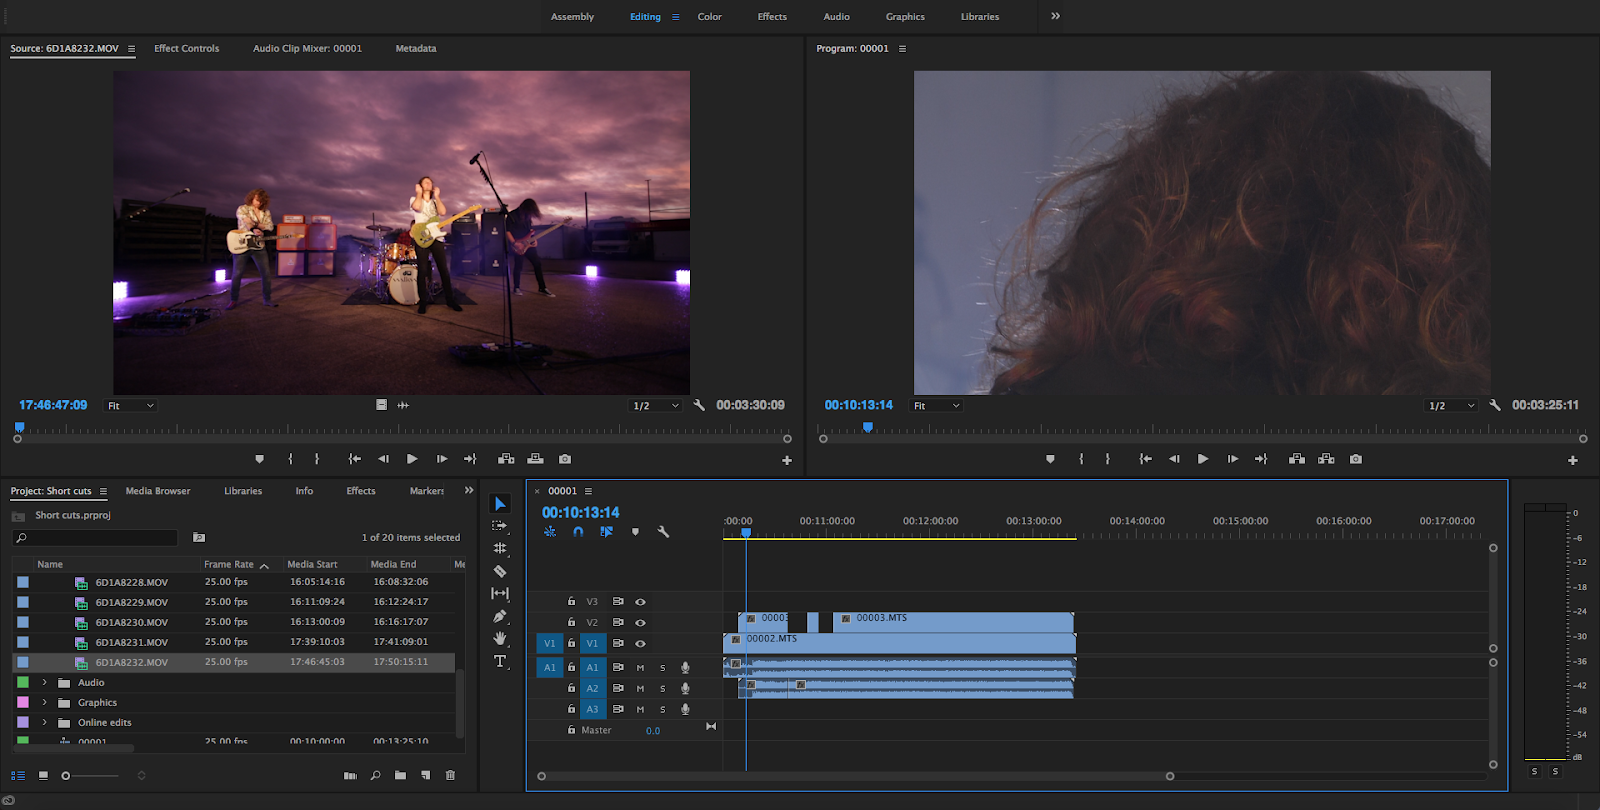Screen dimensions: 1600x810
Task: Expand the Graphics bin folder
Action: click(x=44, y=702)
